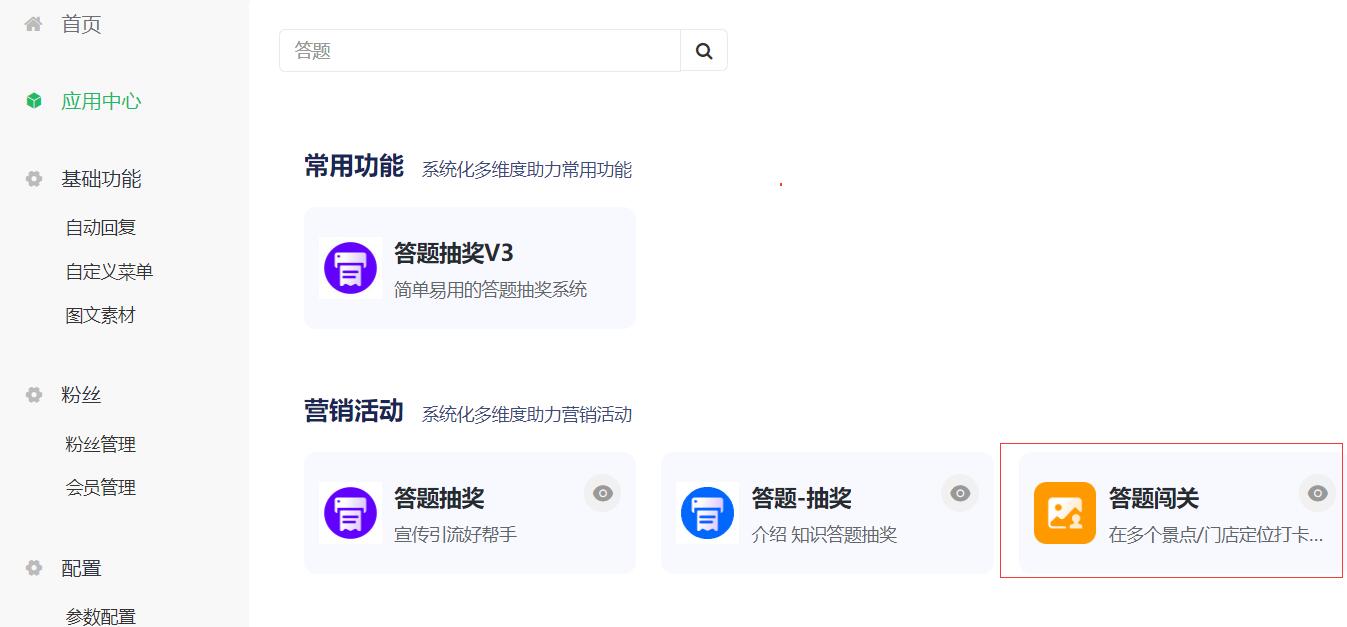Toggle the eye icon on 答题闯关 card

pos(1317,493)
